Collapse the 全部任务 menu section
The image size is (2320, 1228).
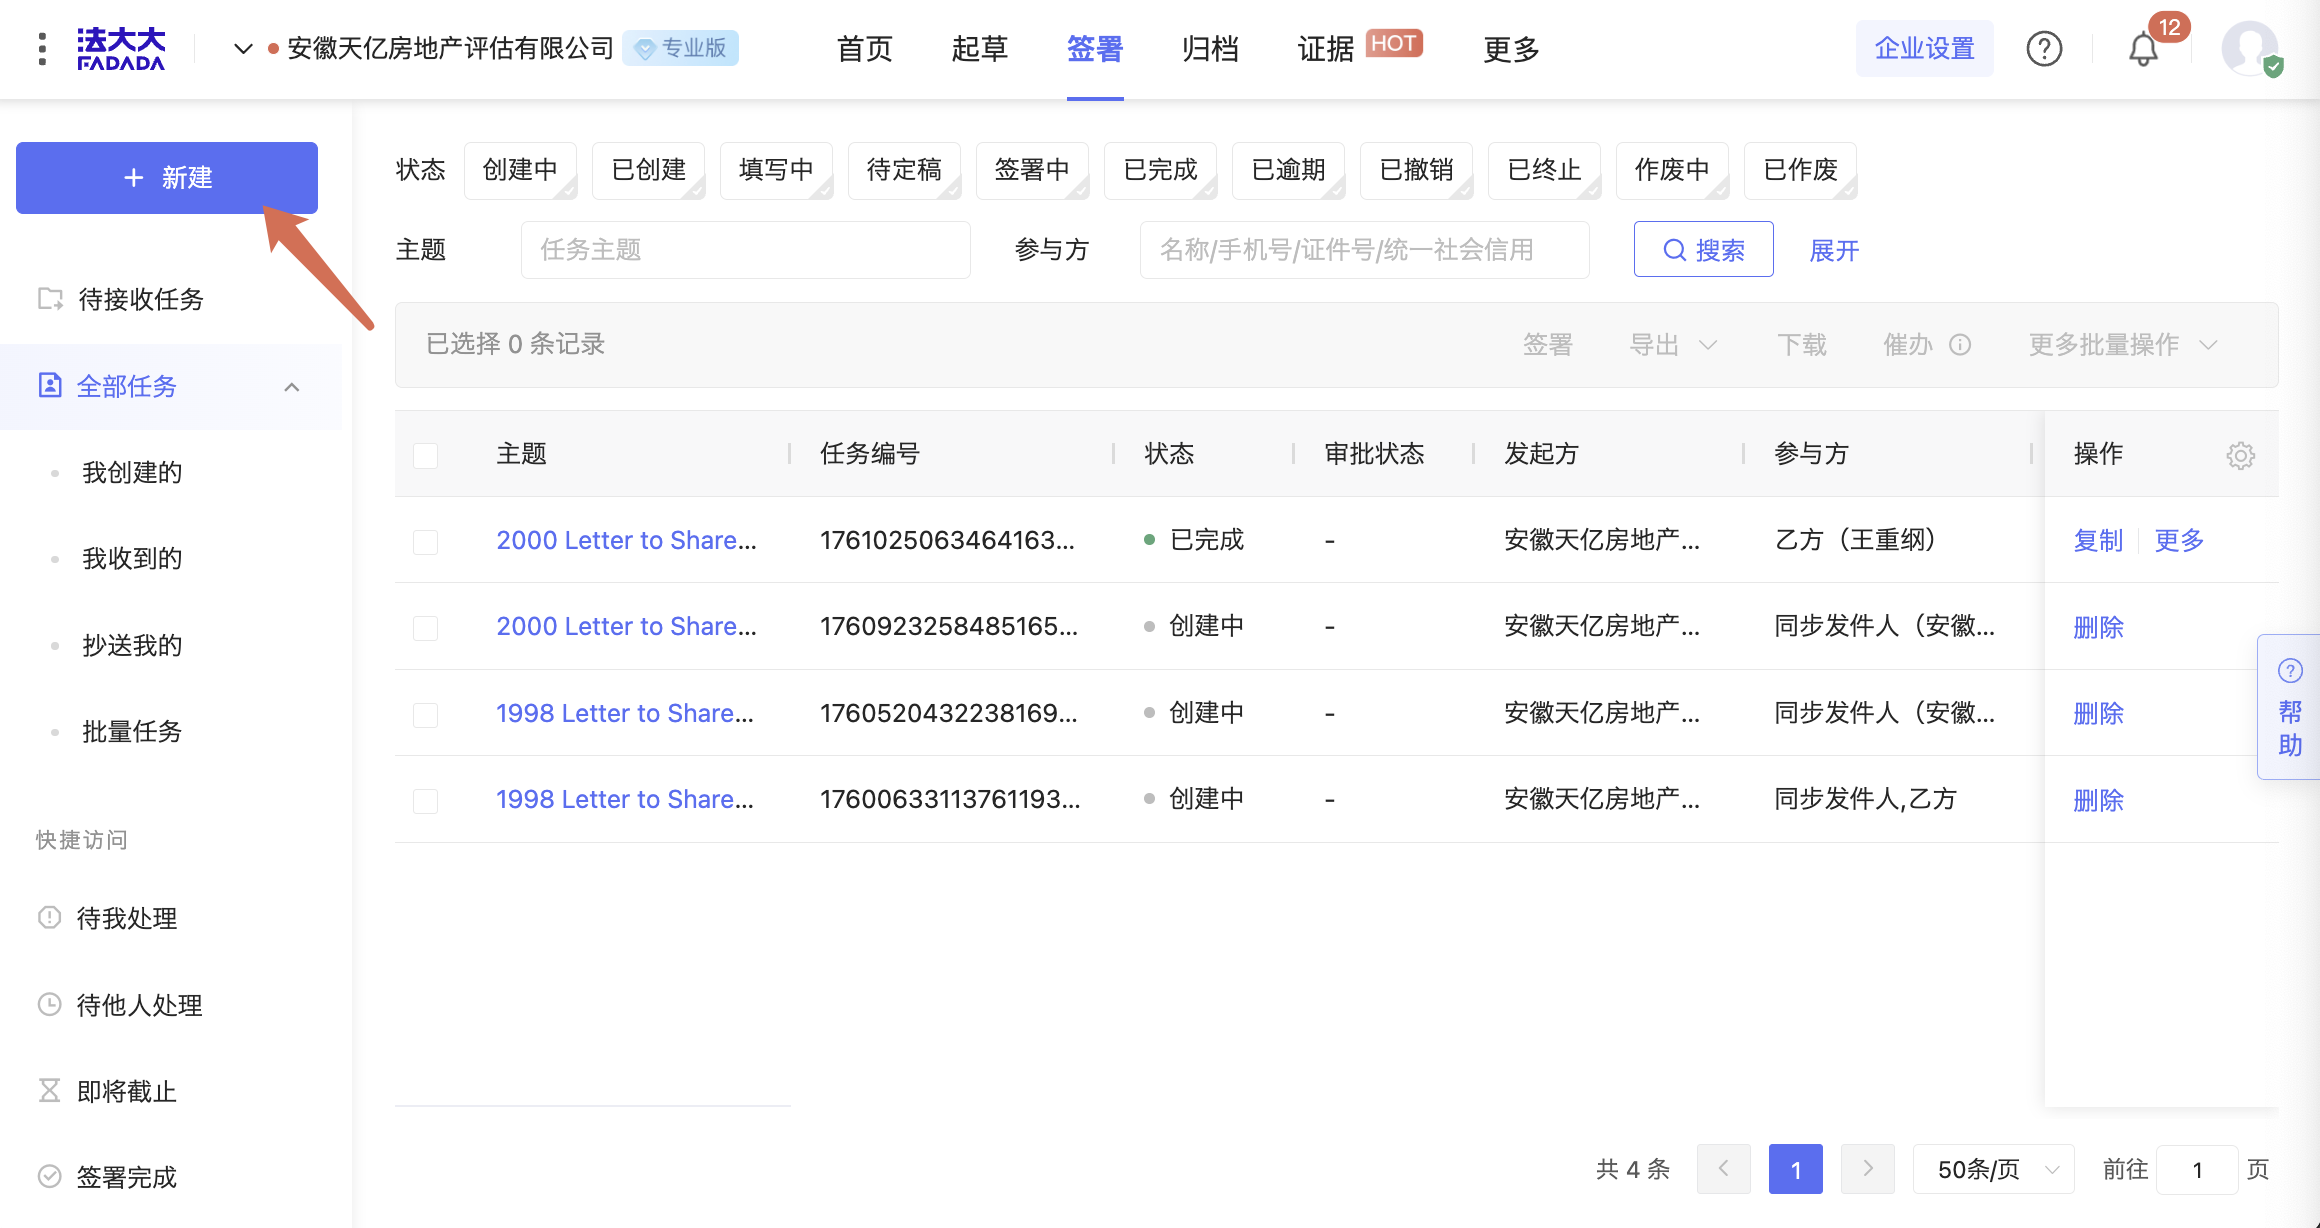pos(291,387)
